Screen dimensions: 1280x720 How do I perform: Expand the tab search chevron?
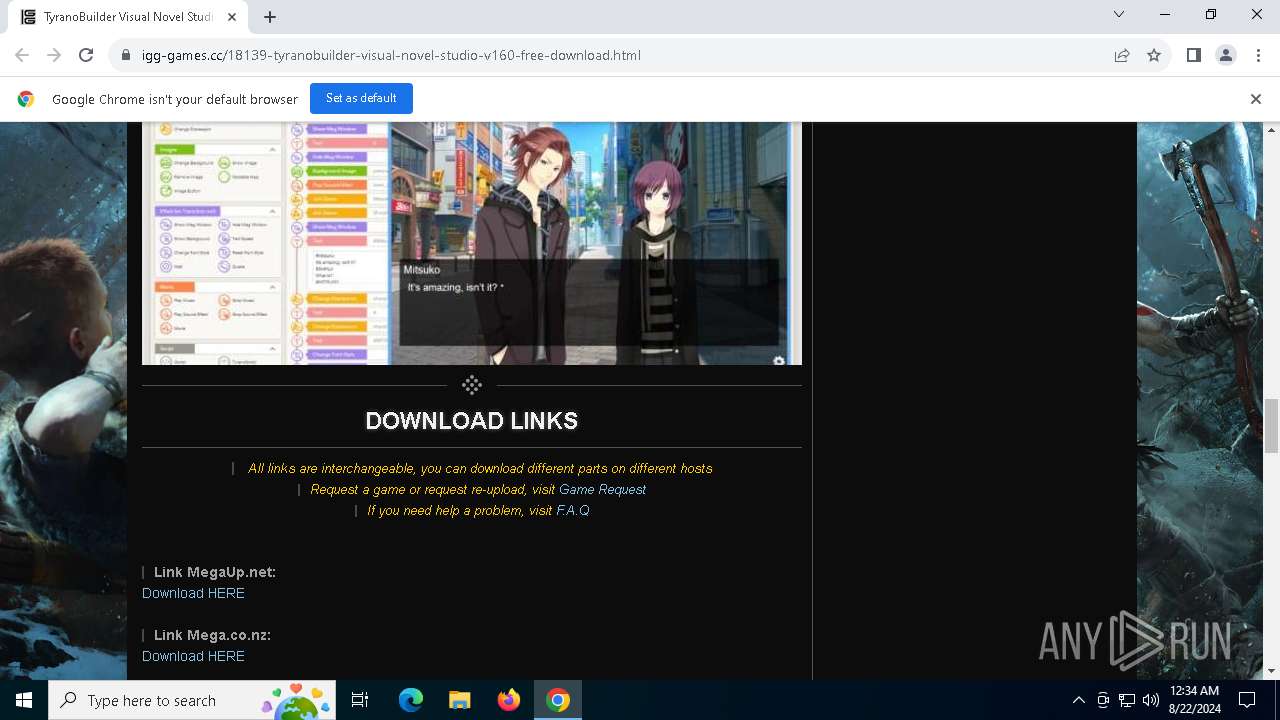click(x=1119, y=14)
